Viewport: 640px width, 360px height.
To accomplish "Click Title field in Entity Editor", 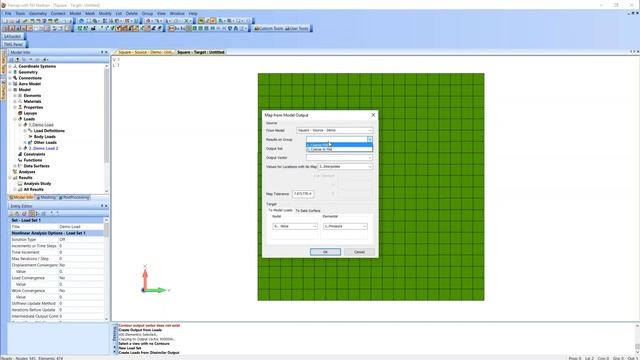I will coord(81,227).
